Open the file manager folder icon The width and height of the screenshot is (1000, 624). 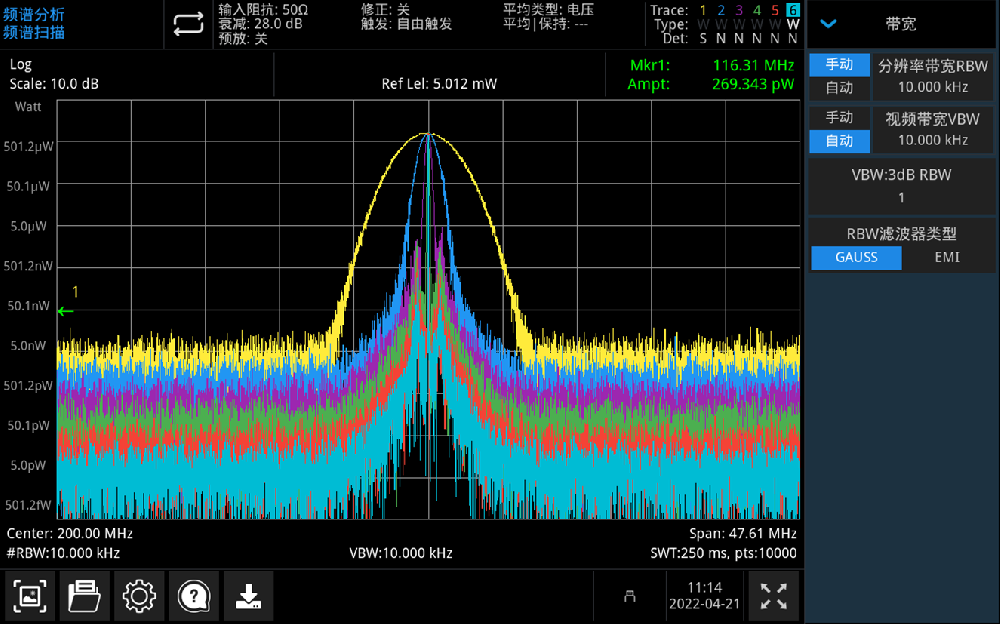point(84,597)
